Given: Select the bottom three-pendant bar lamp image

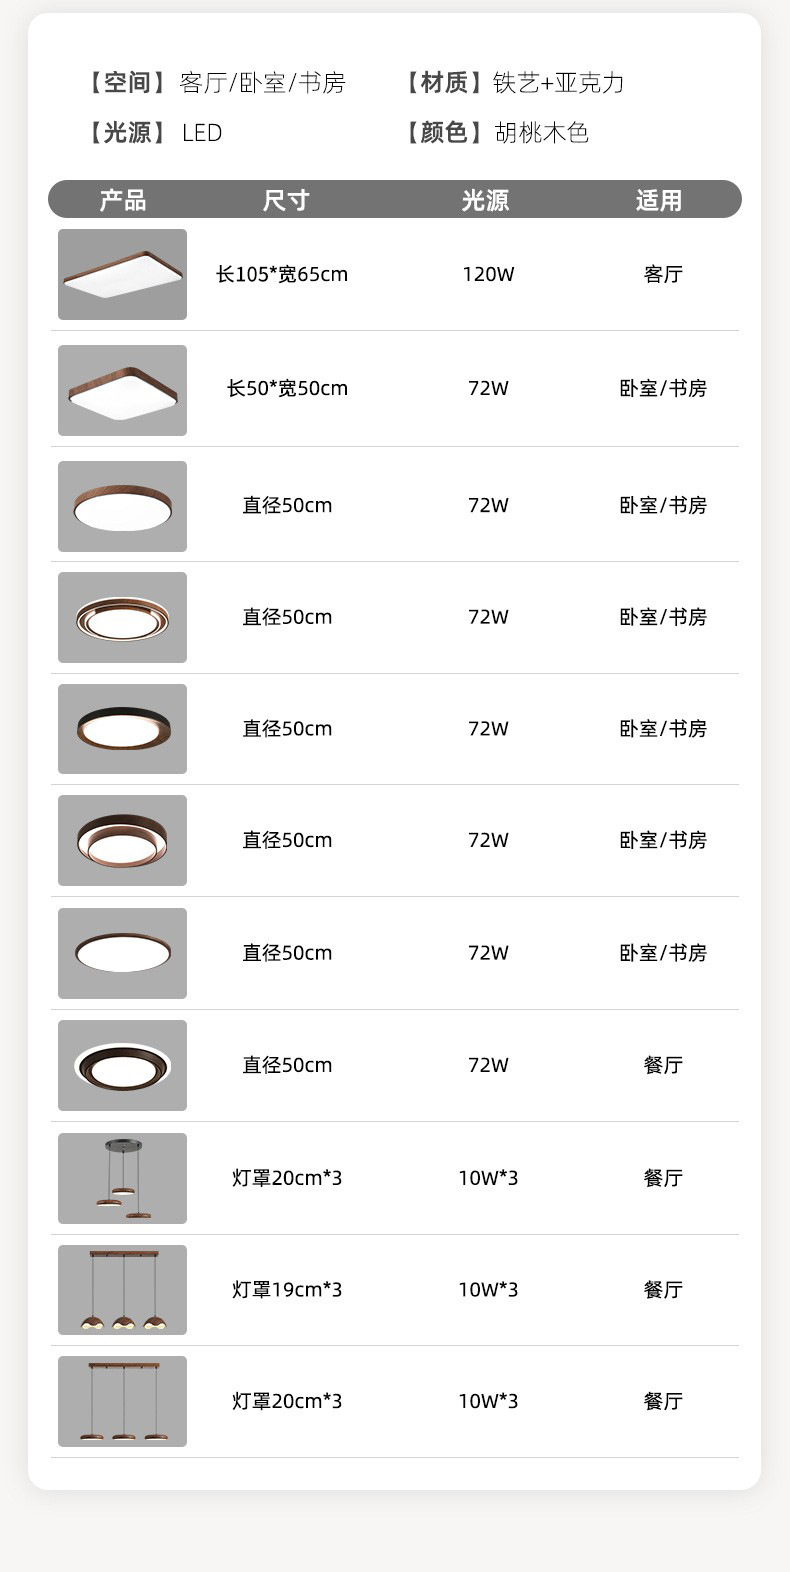Looking at the screenshot, I should pos(122,1401).
